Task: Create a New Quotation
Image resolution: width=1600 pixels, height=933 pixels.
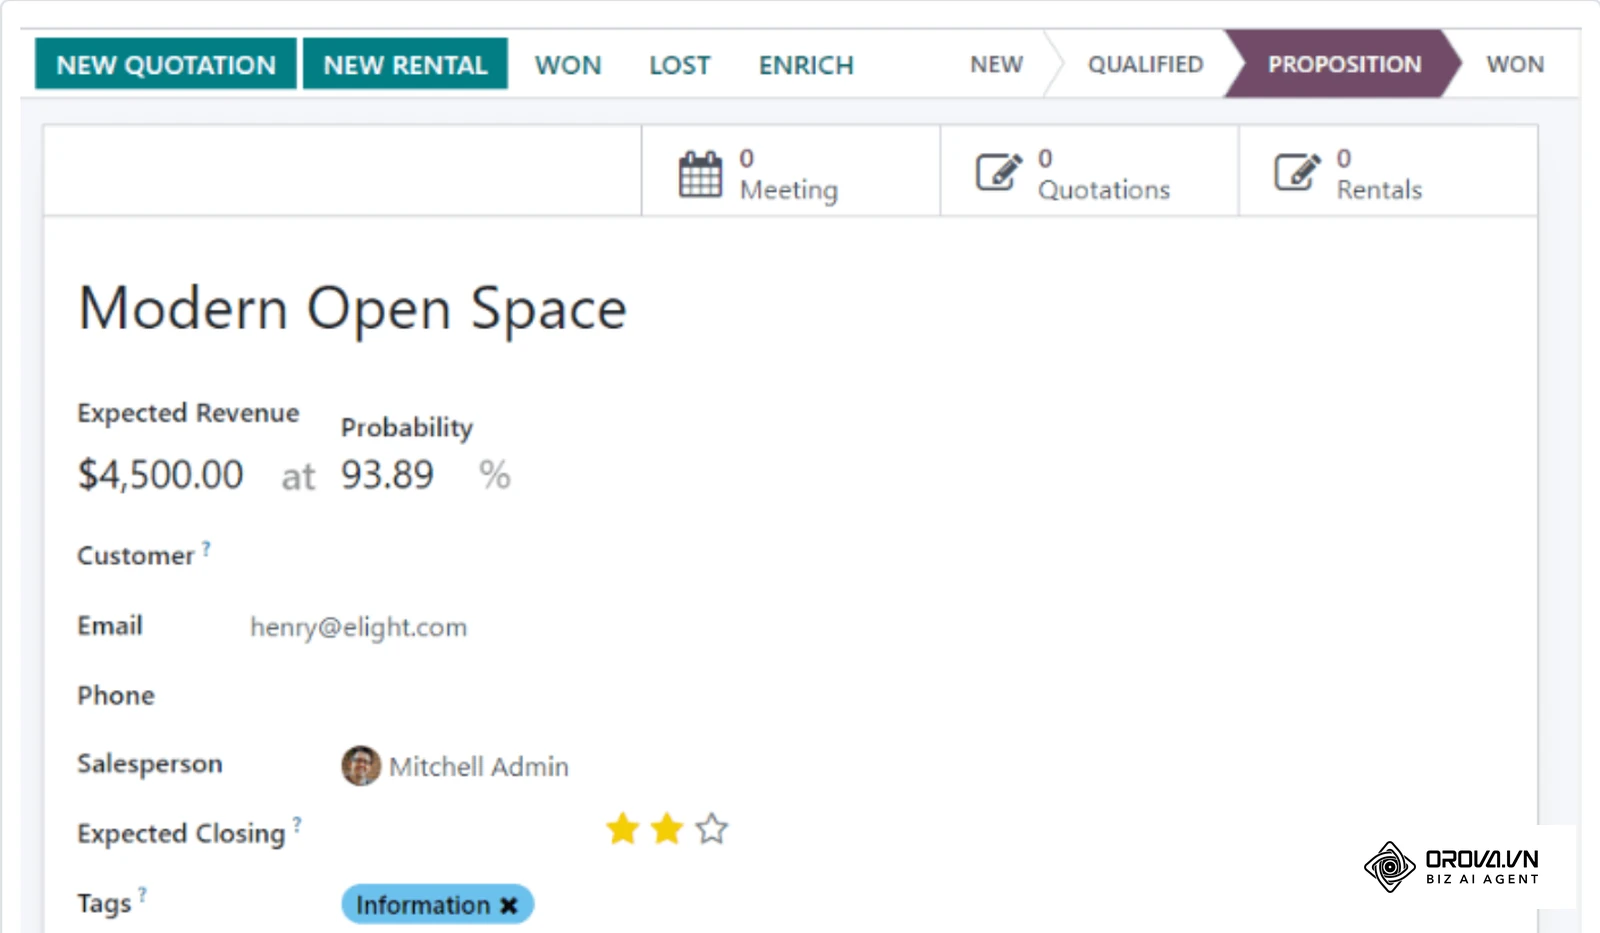Action: 166,64
